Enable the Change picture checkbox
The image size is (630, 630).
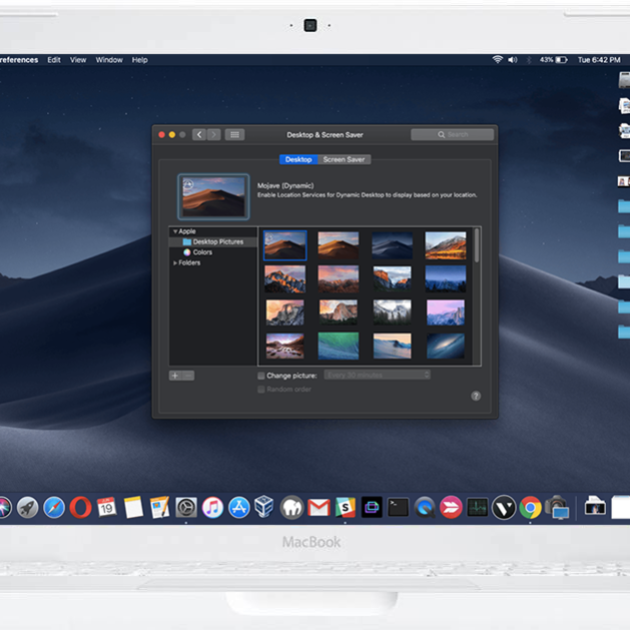262,376
